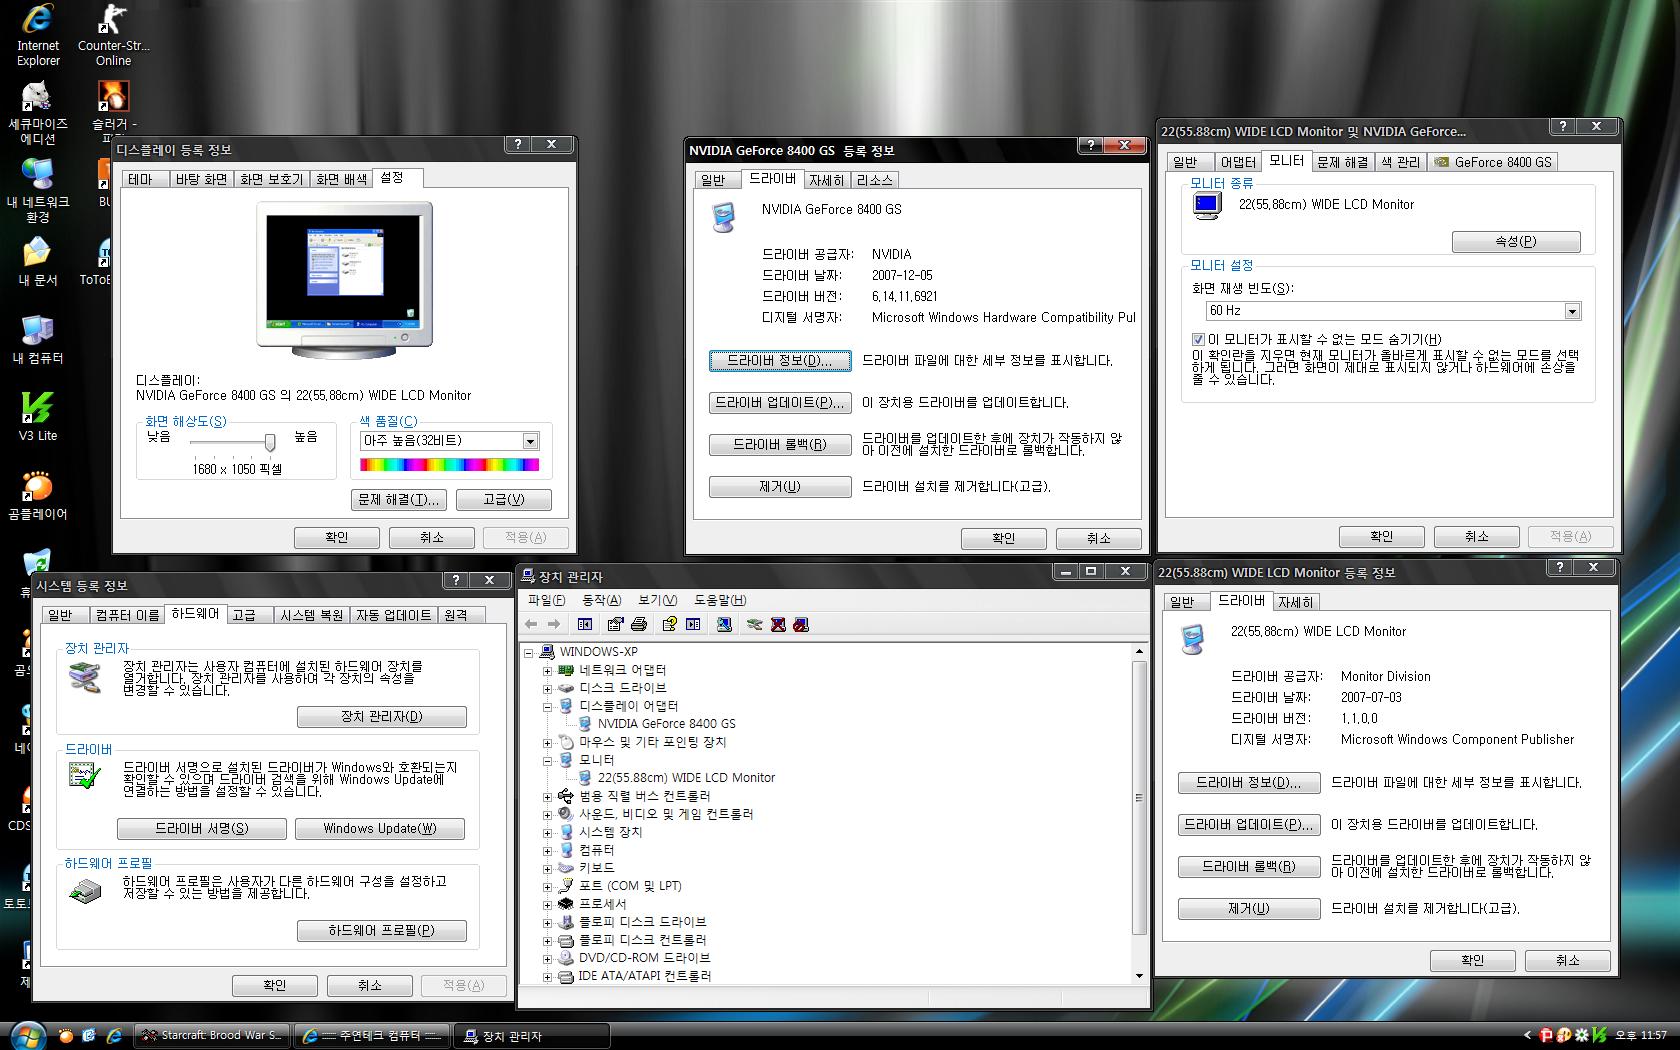The image size is (1680, 1050).
Task: Click the 하드웨어 프로필(P) button
Action: click(381, 931)
